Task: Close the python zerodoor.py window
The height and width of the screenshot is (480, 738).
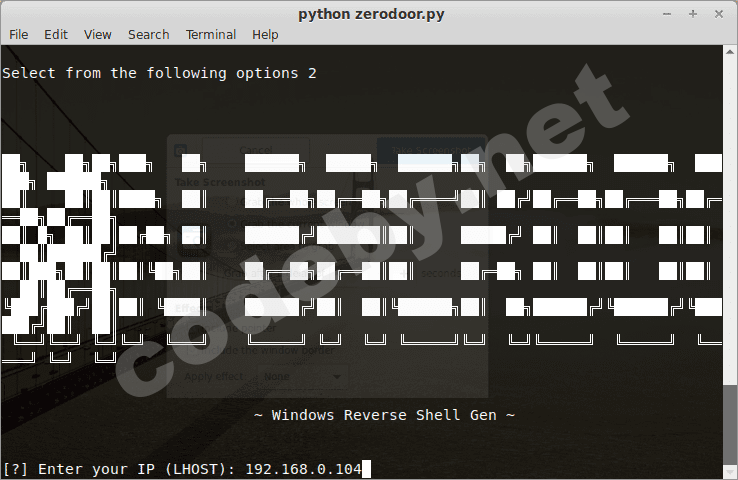Action: 718,13
